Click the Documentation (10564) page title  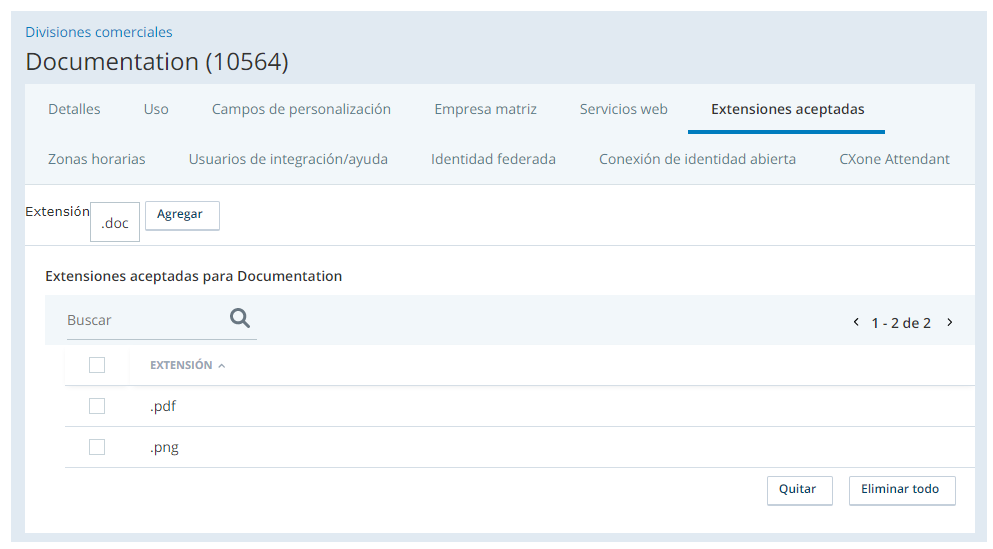157,61
